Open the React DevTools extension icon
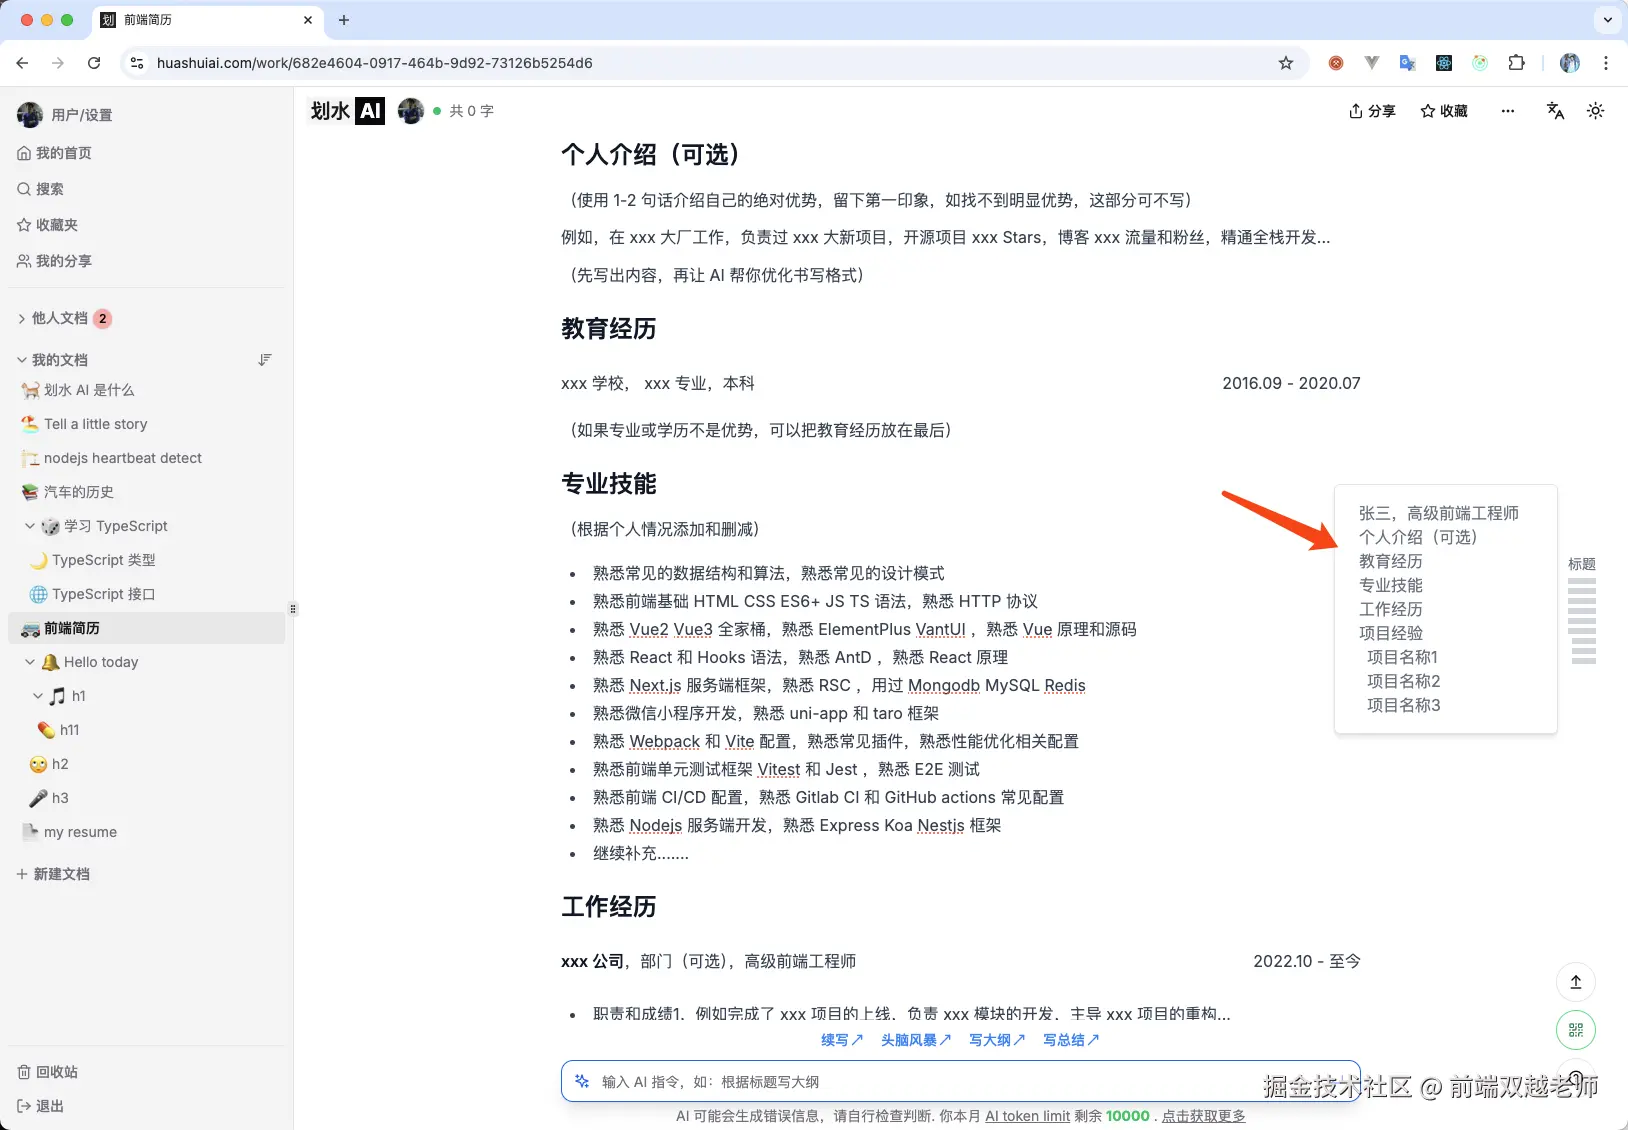Image resolution: width=1628 pixels, height=1130 pixels. coord(1444,63)
